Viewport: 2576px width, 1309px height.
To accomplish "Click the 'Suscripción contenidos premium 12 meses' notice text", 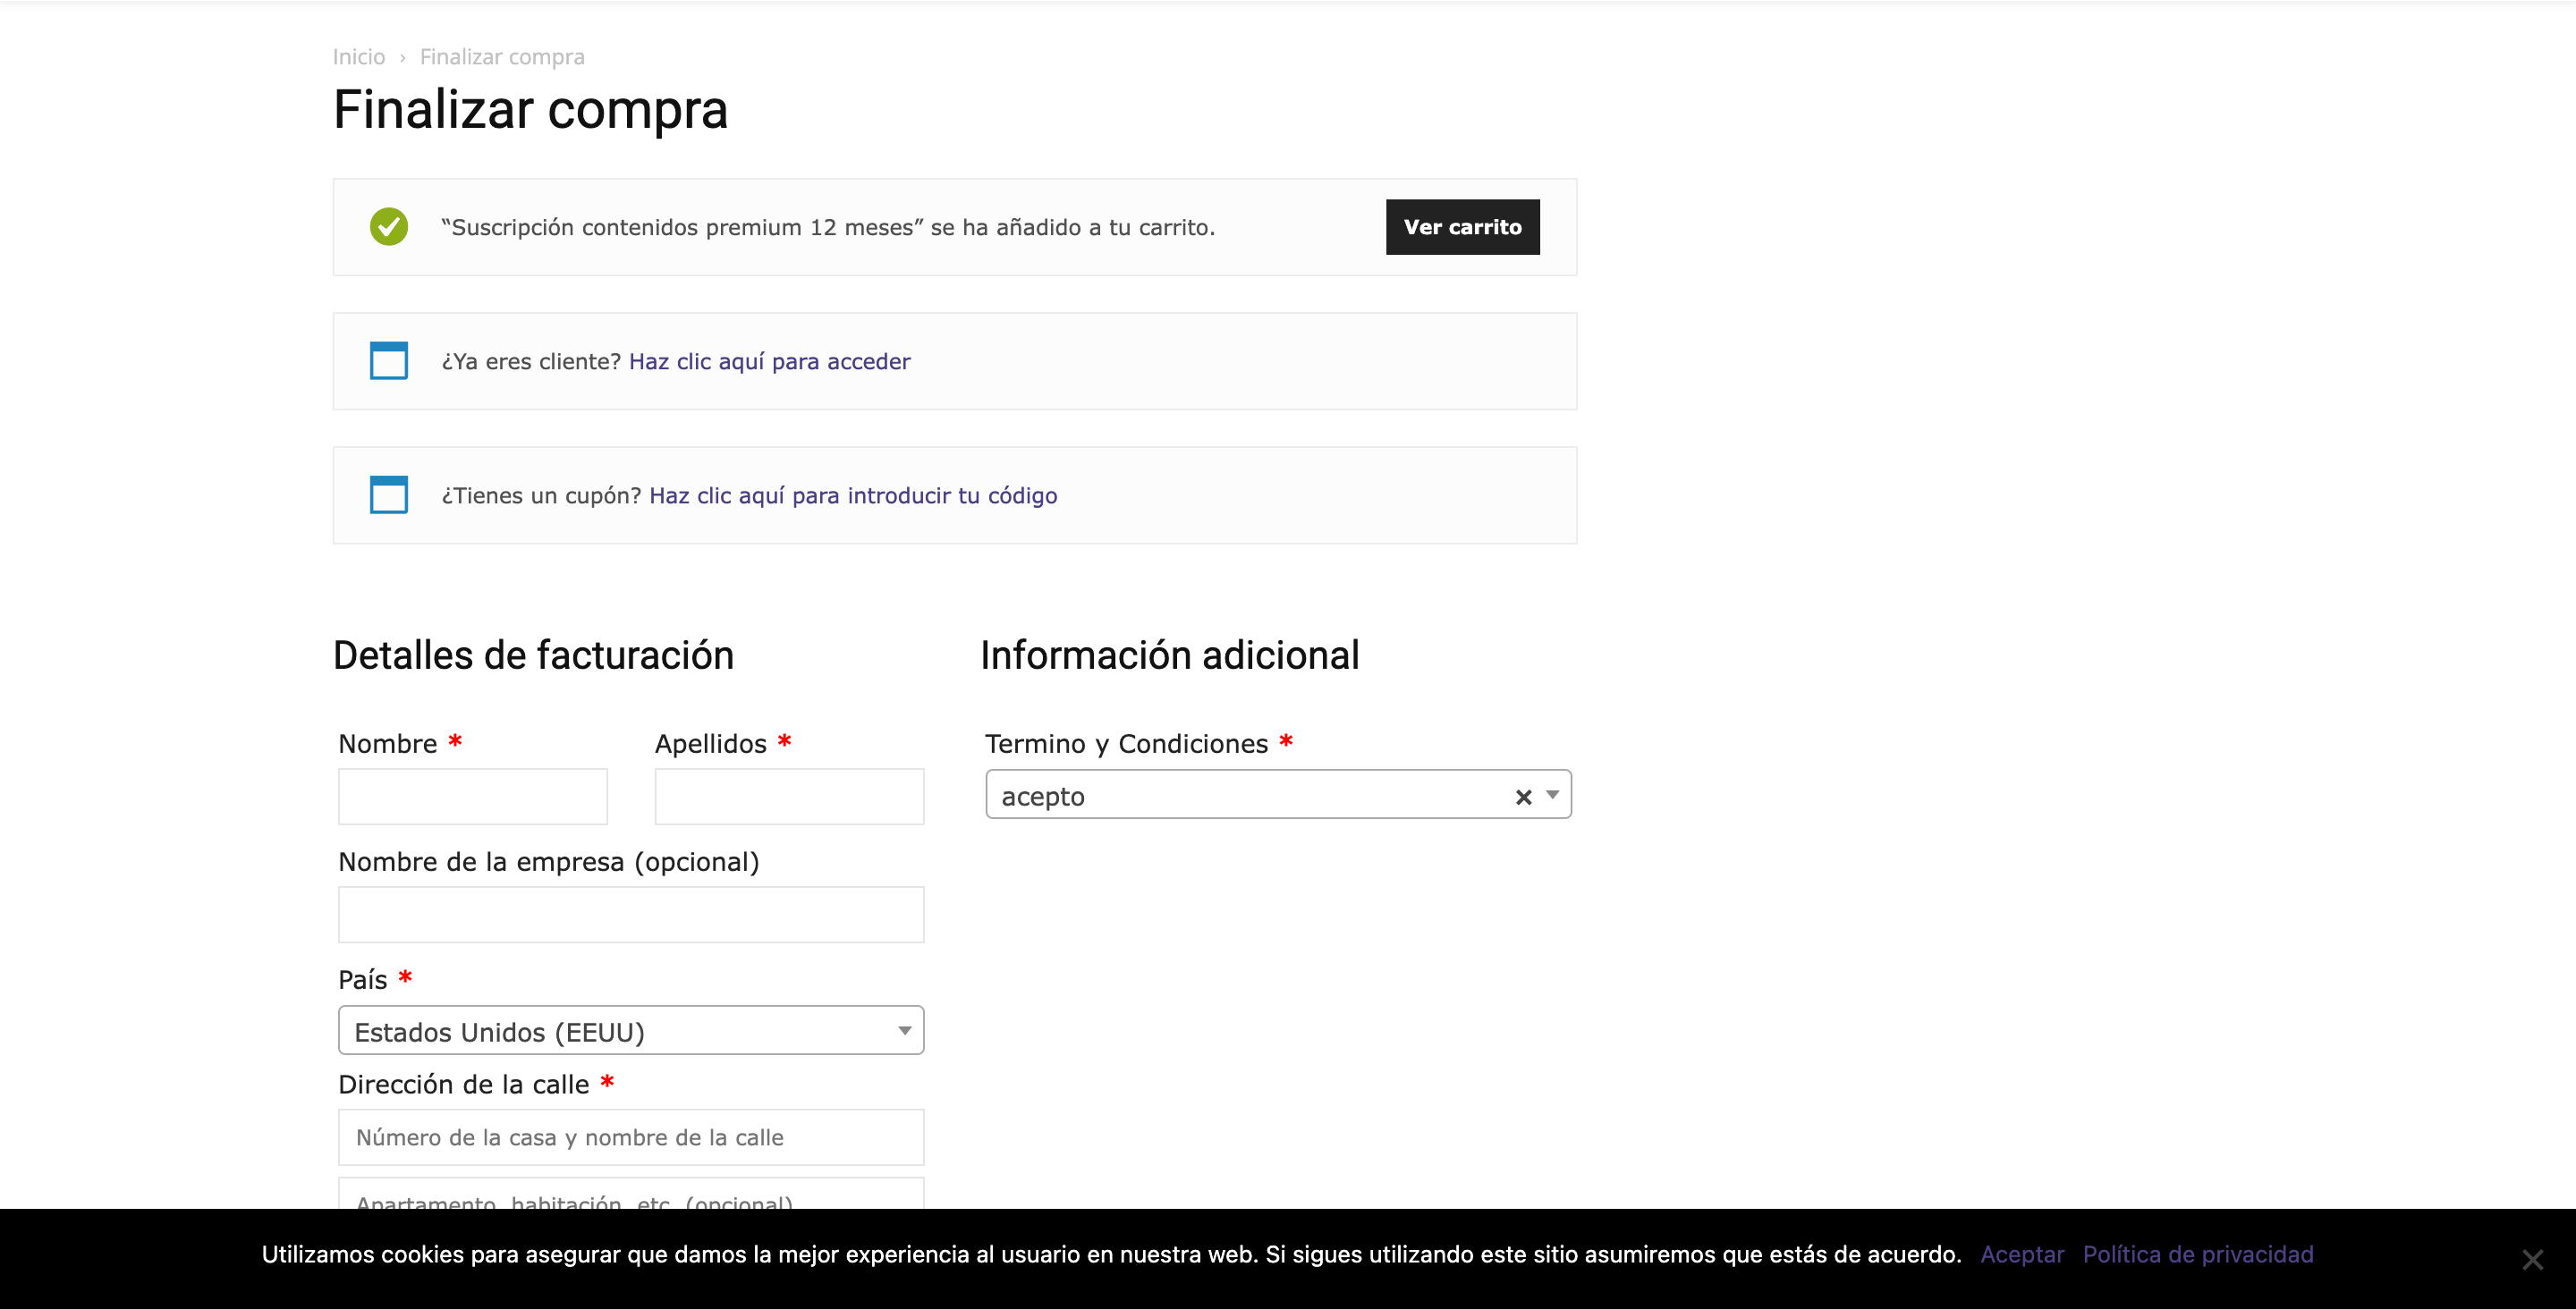I will (828, 228).
